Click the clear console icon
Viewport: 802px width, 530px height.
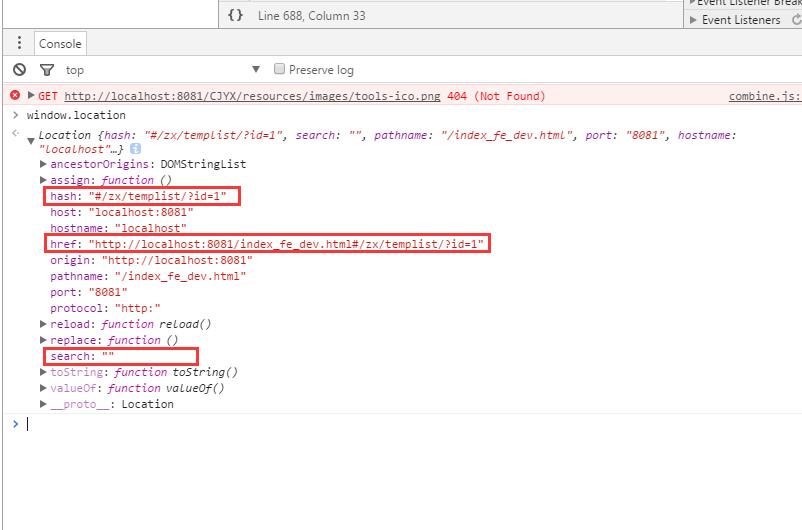click(x=19, y=70)
